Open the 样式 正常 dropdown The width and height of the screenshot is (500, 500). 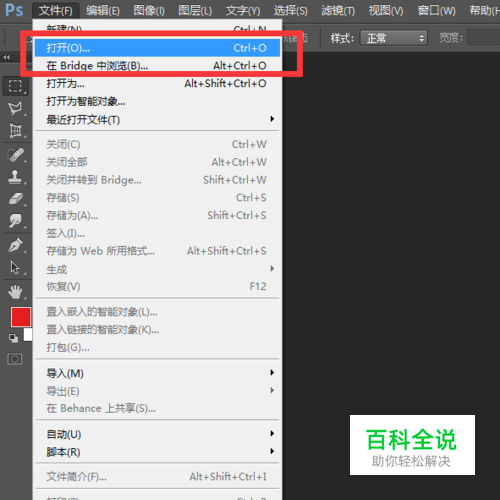coord(394,38)
